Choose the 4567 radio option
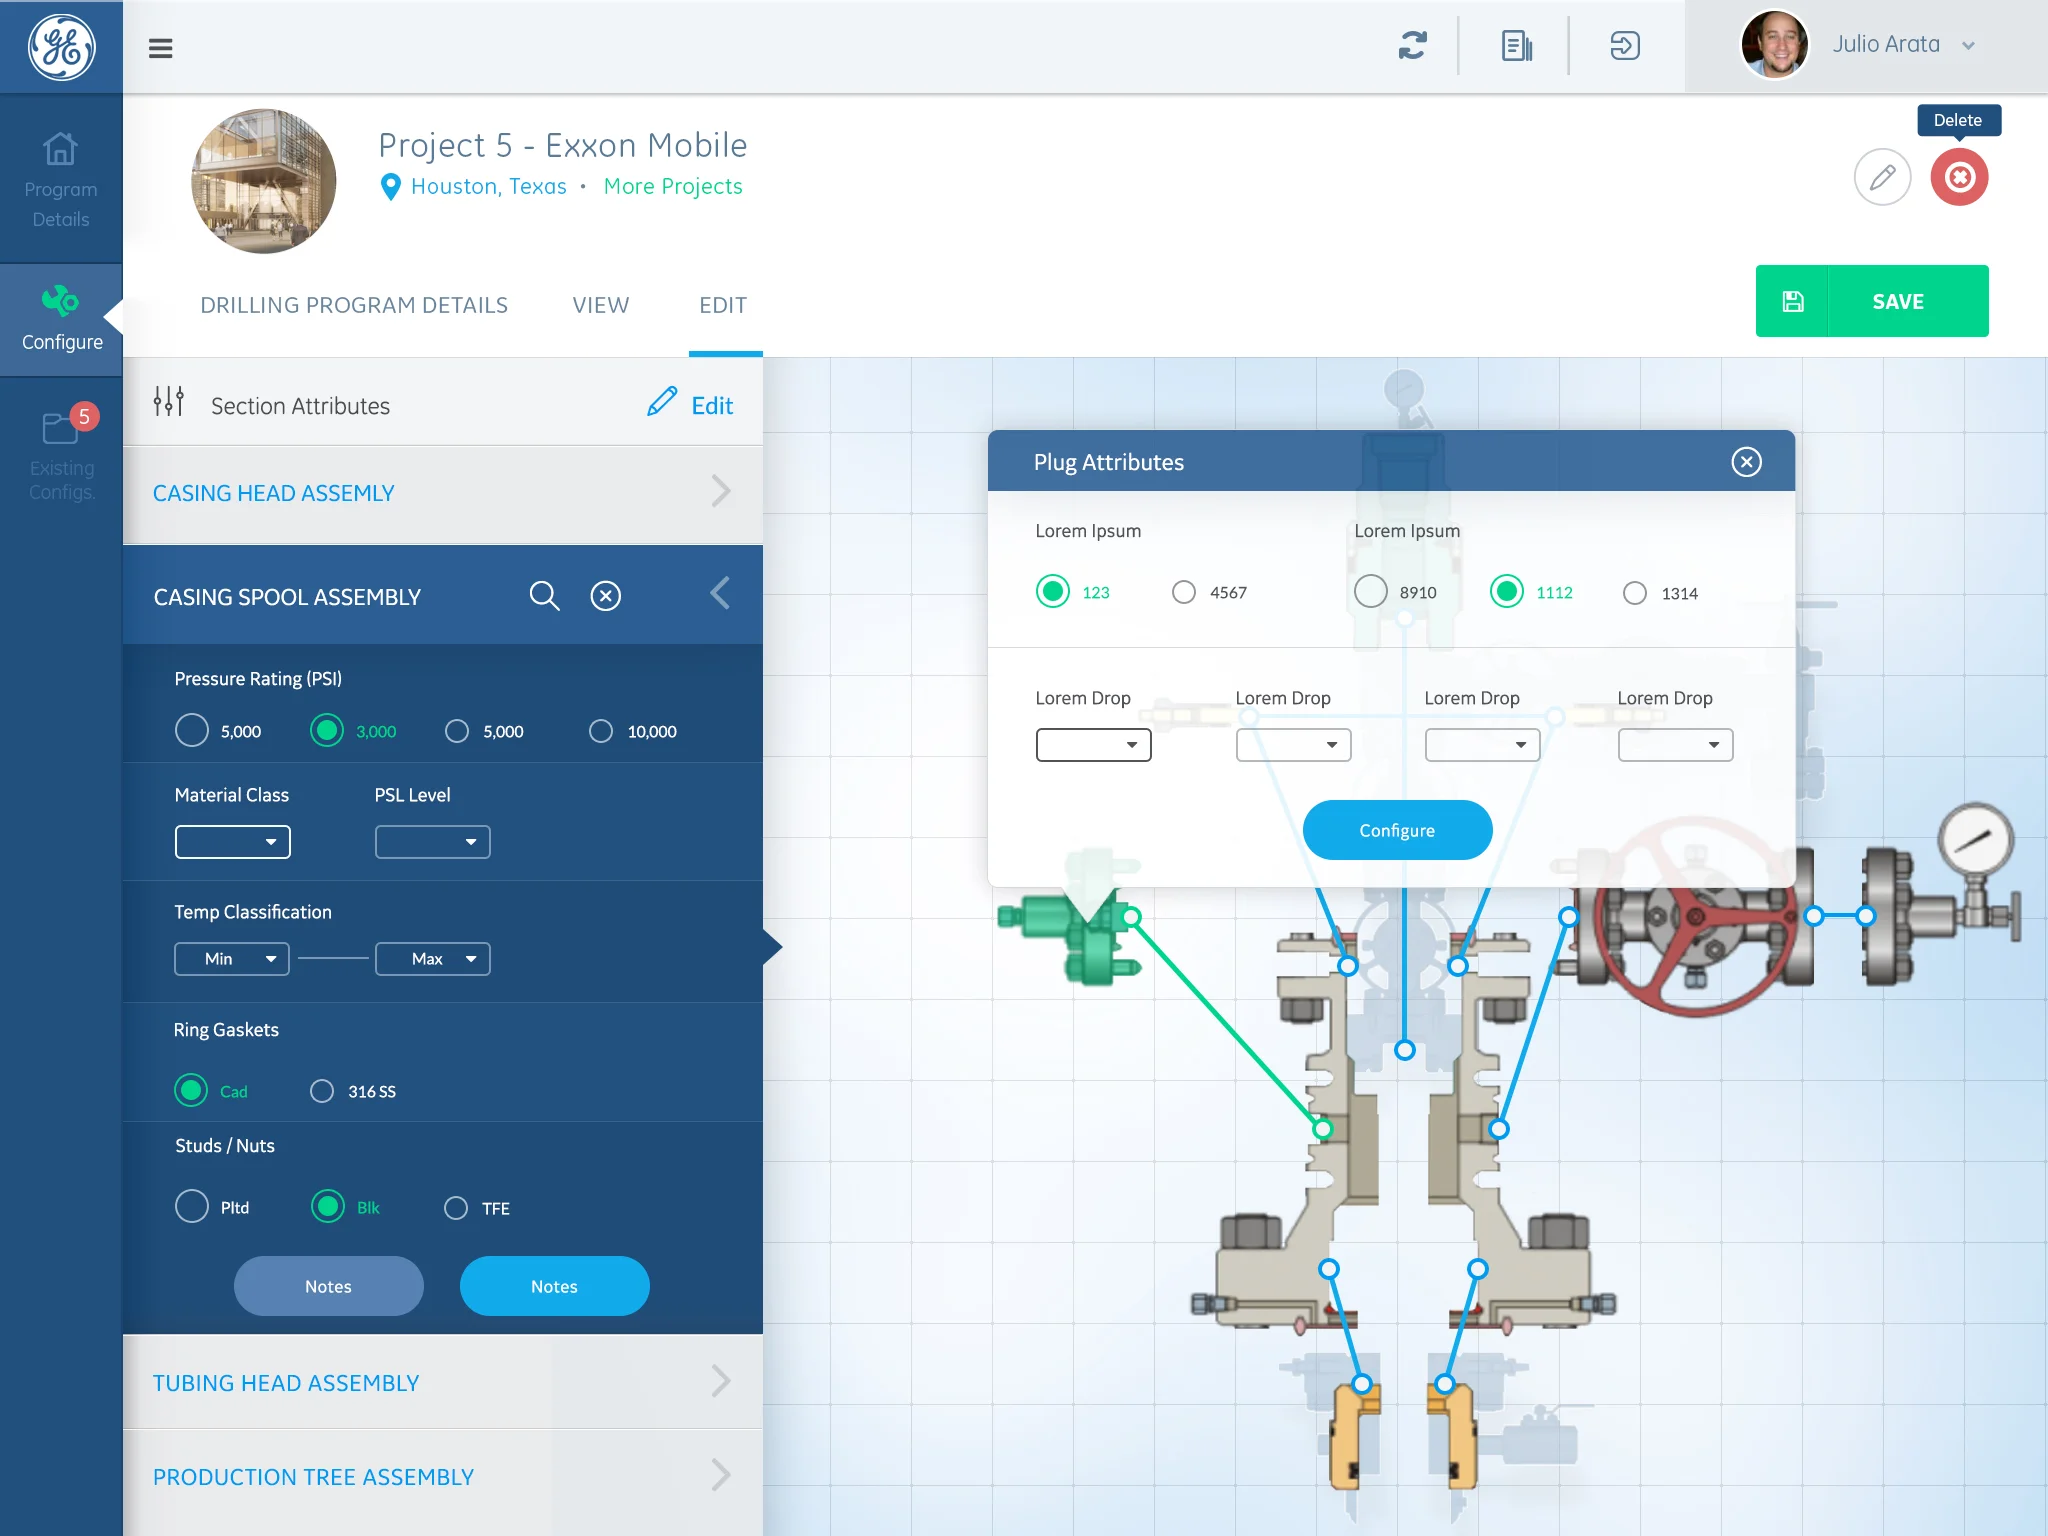Screen dimensions: 2048x1536 (1184, 593)
